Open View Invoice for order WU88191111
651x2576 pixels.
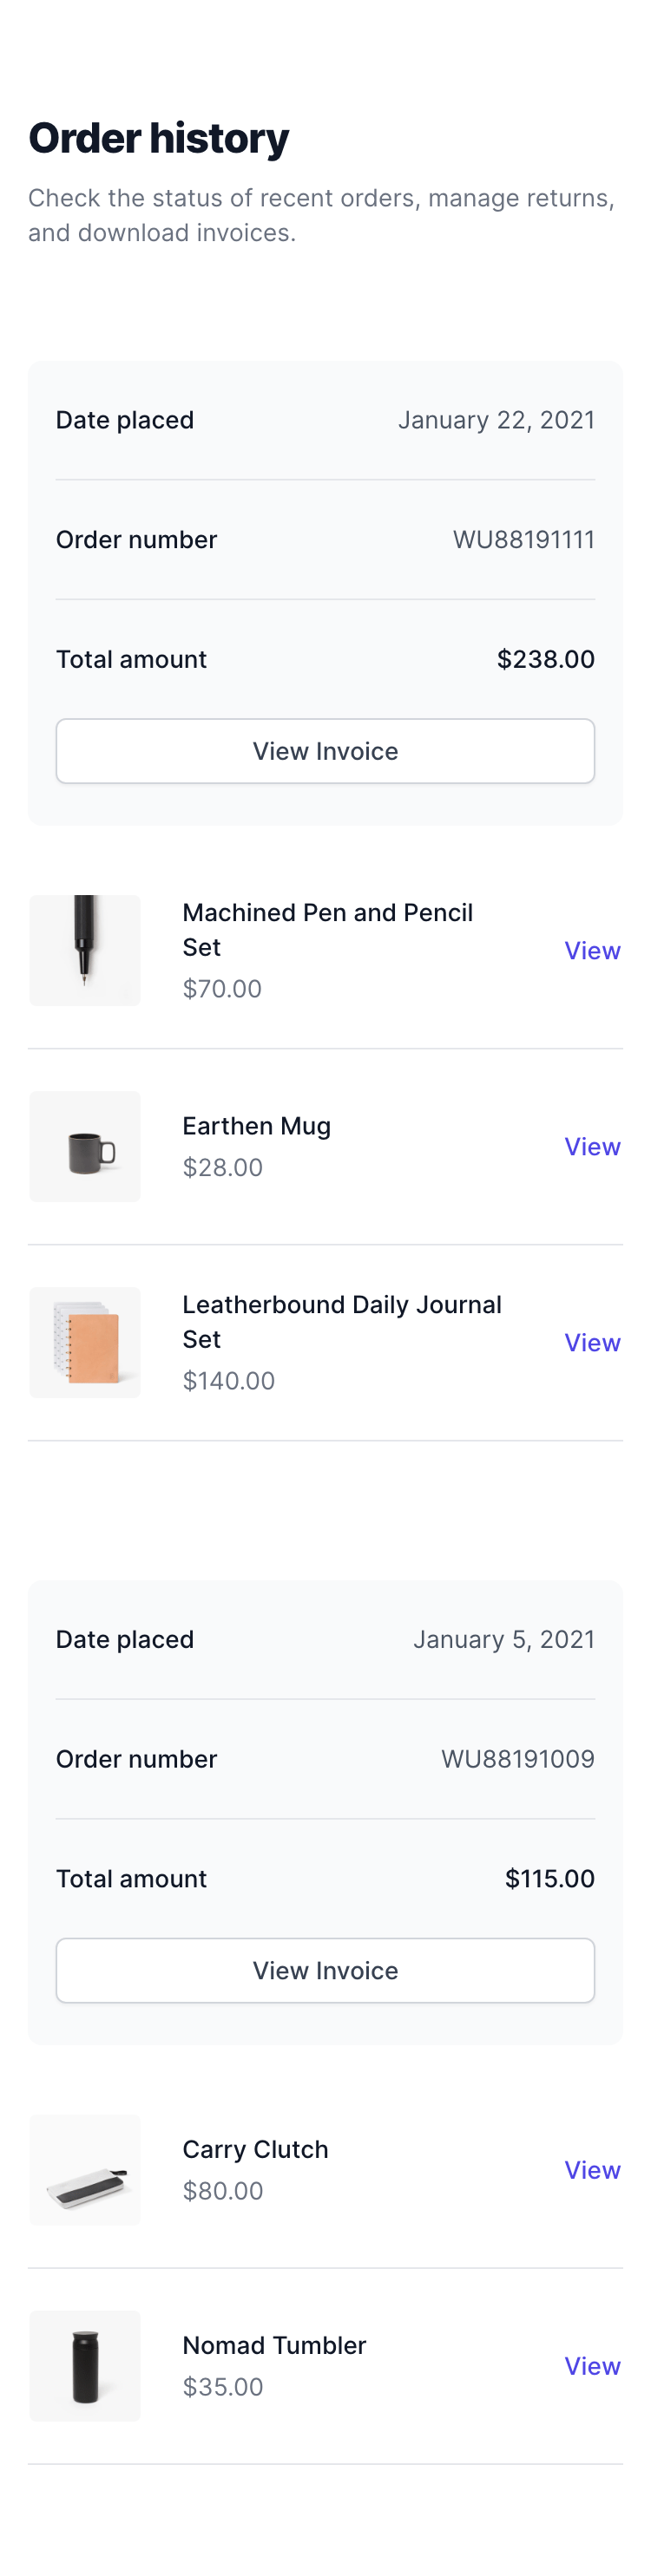325,751
